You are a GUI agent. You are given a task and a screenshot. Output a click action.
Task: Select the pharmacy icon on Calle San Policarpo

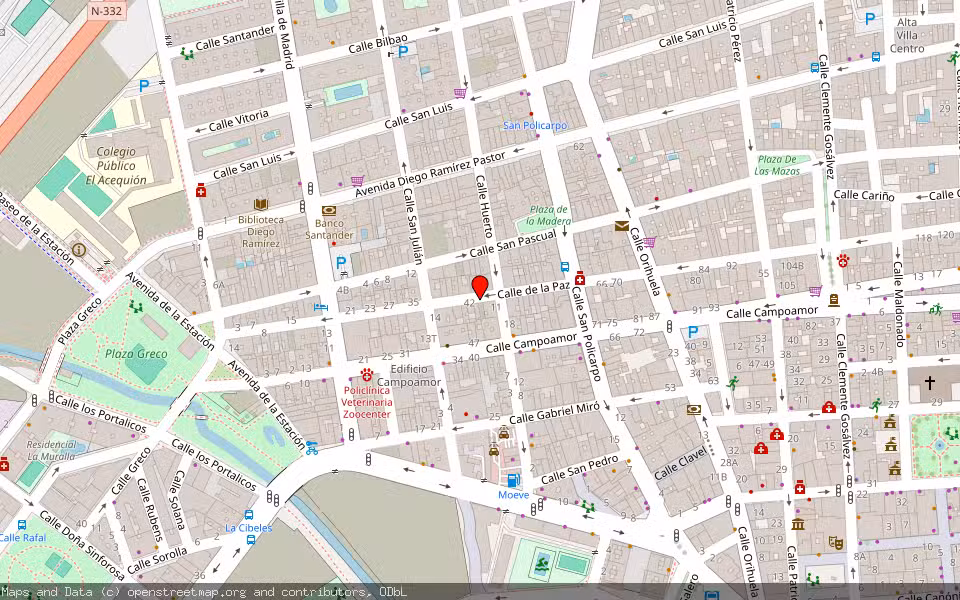(x=580, y=280)
